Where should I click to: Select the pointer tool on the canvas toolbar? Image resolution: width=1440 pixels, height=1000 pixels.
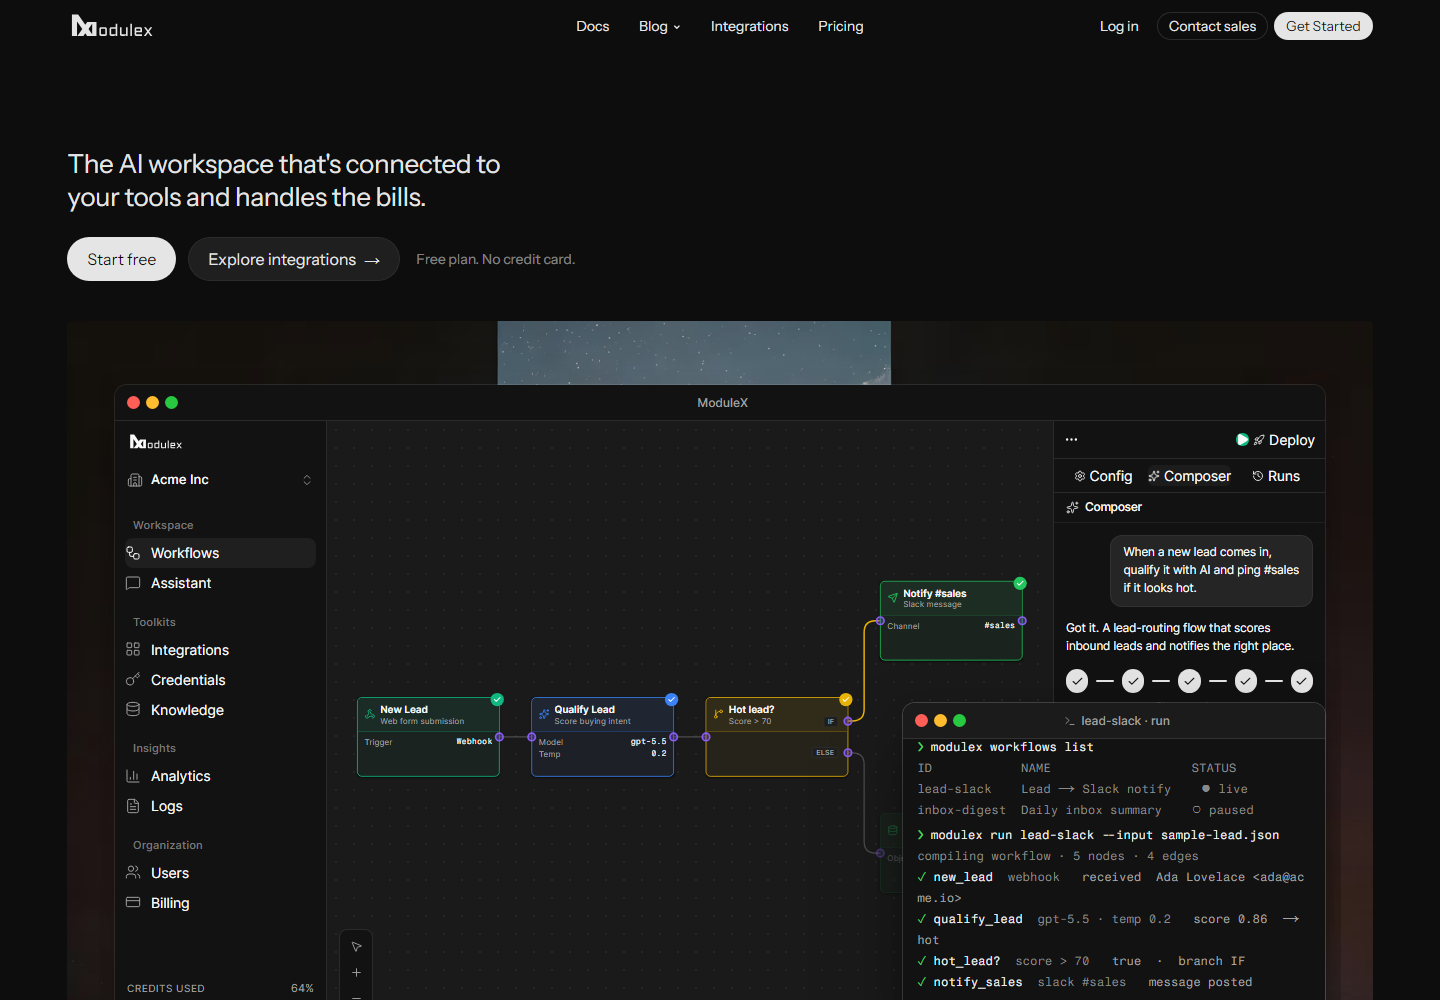(x=356, y=946)
